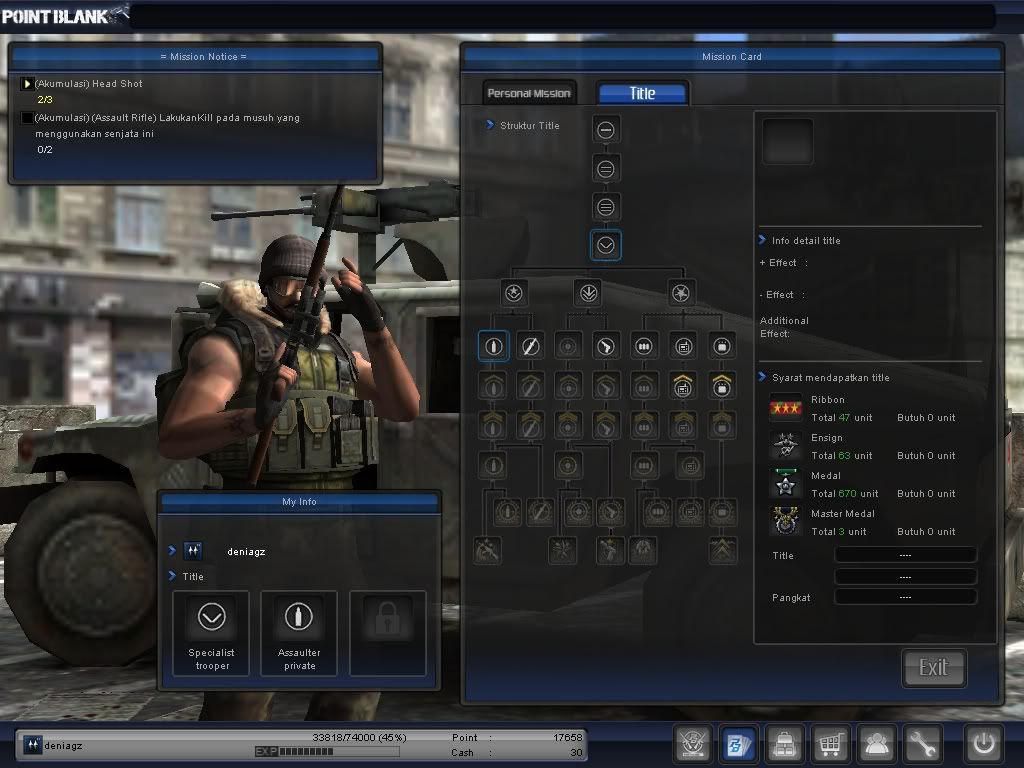Image resolution: width=1024 pixels, height=768 pixels.
Task: Select the two-line title icon
Action: click(x=605, y=169)
